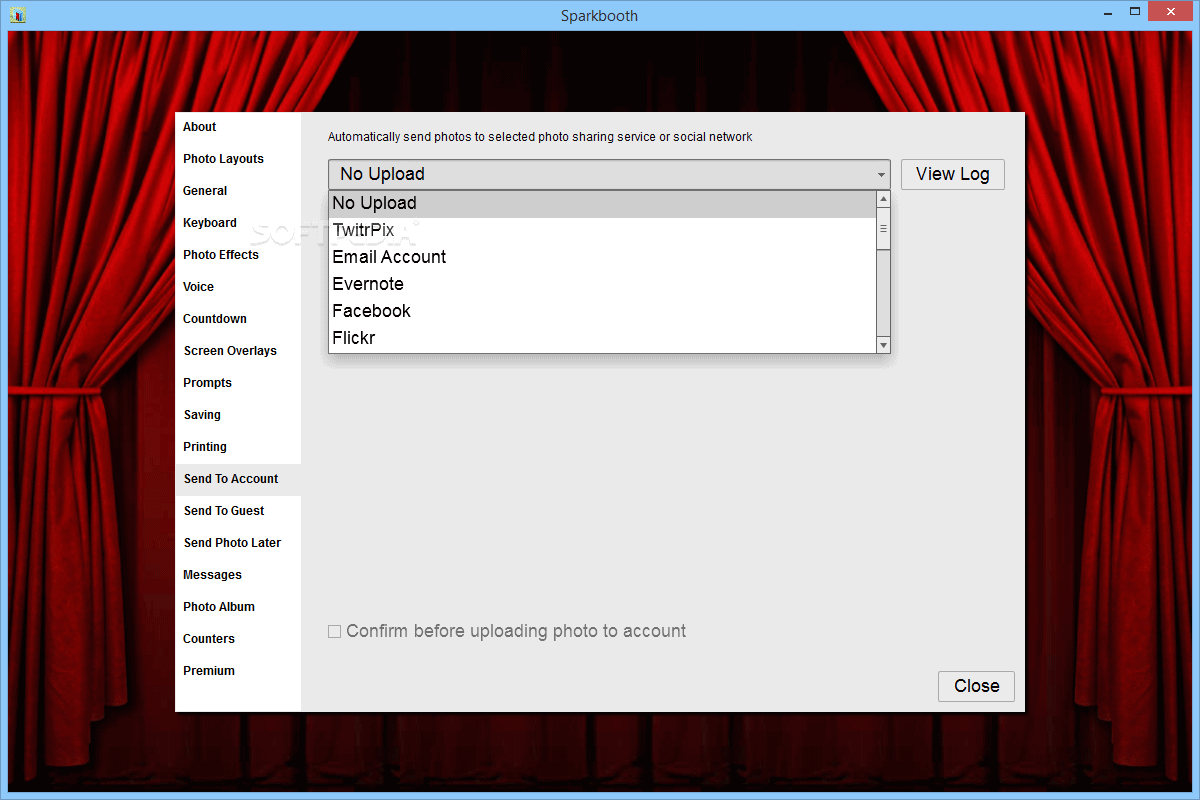The width and height of the screenshot is (1200, 800).
Task: Open the Countdown settings
Action: pyautogui.click(x=238, y=319)
